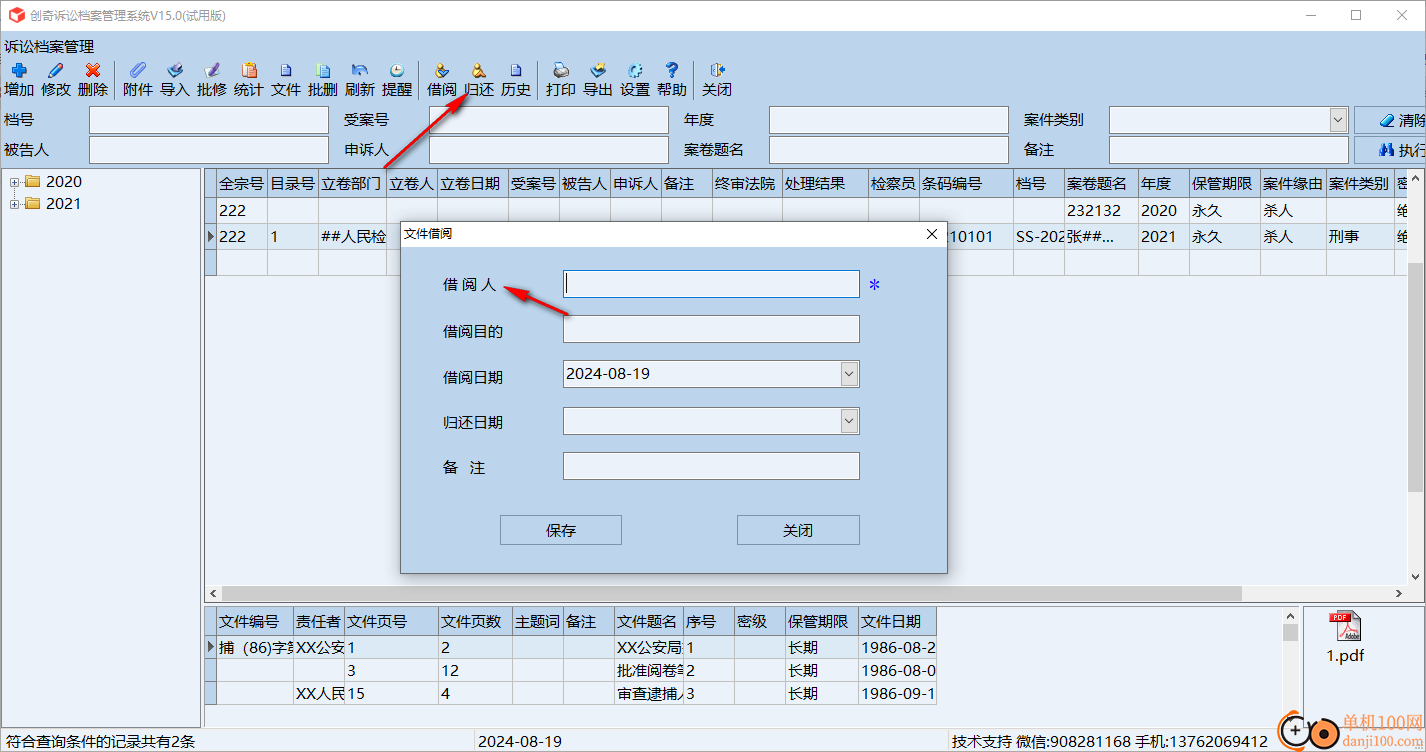Open the 归还日期 date dropdown
Viewport: 1426px width, 752px height.
(849, 421)
